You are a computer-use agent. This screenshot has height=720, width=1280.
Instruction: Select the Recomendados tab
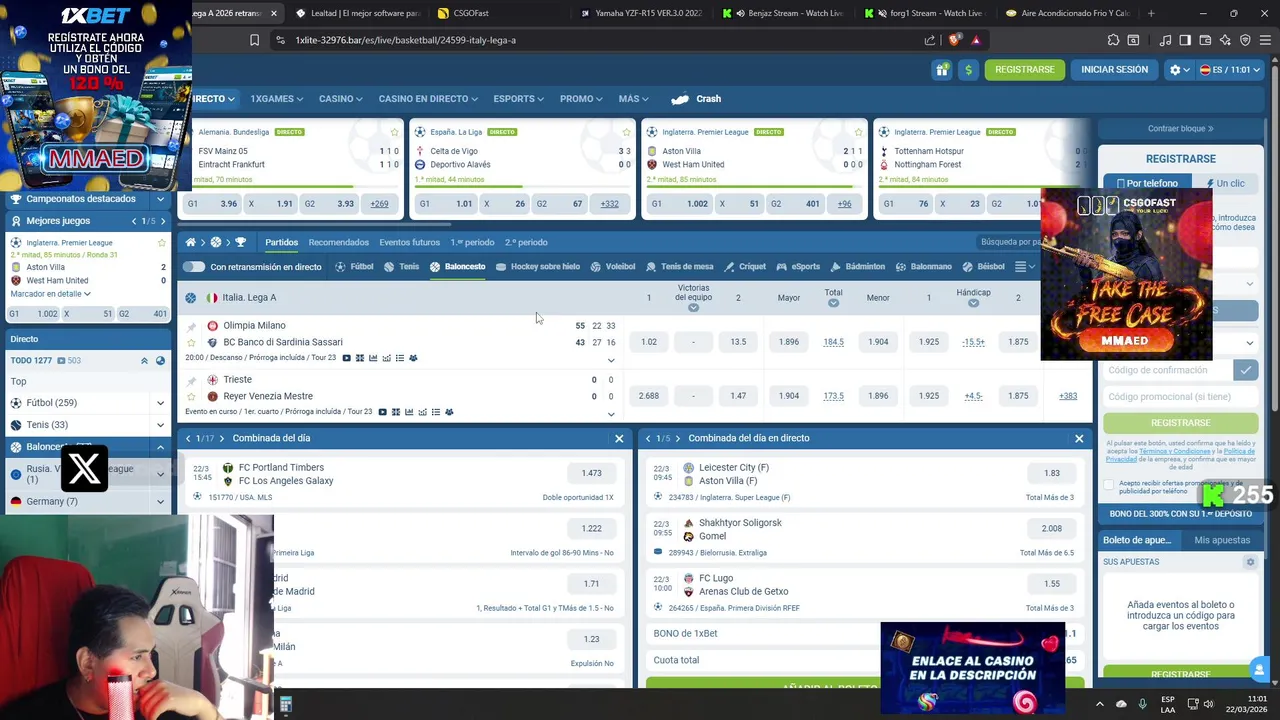[x=338, y=242]
